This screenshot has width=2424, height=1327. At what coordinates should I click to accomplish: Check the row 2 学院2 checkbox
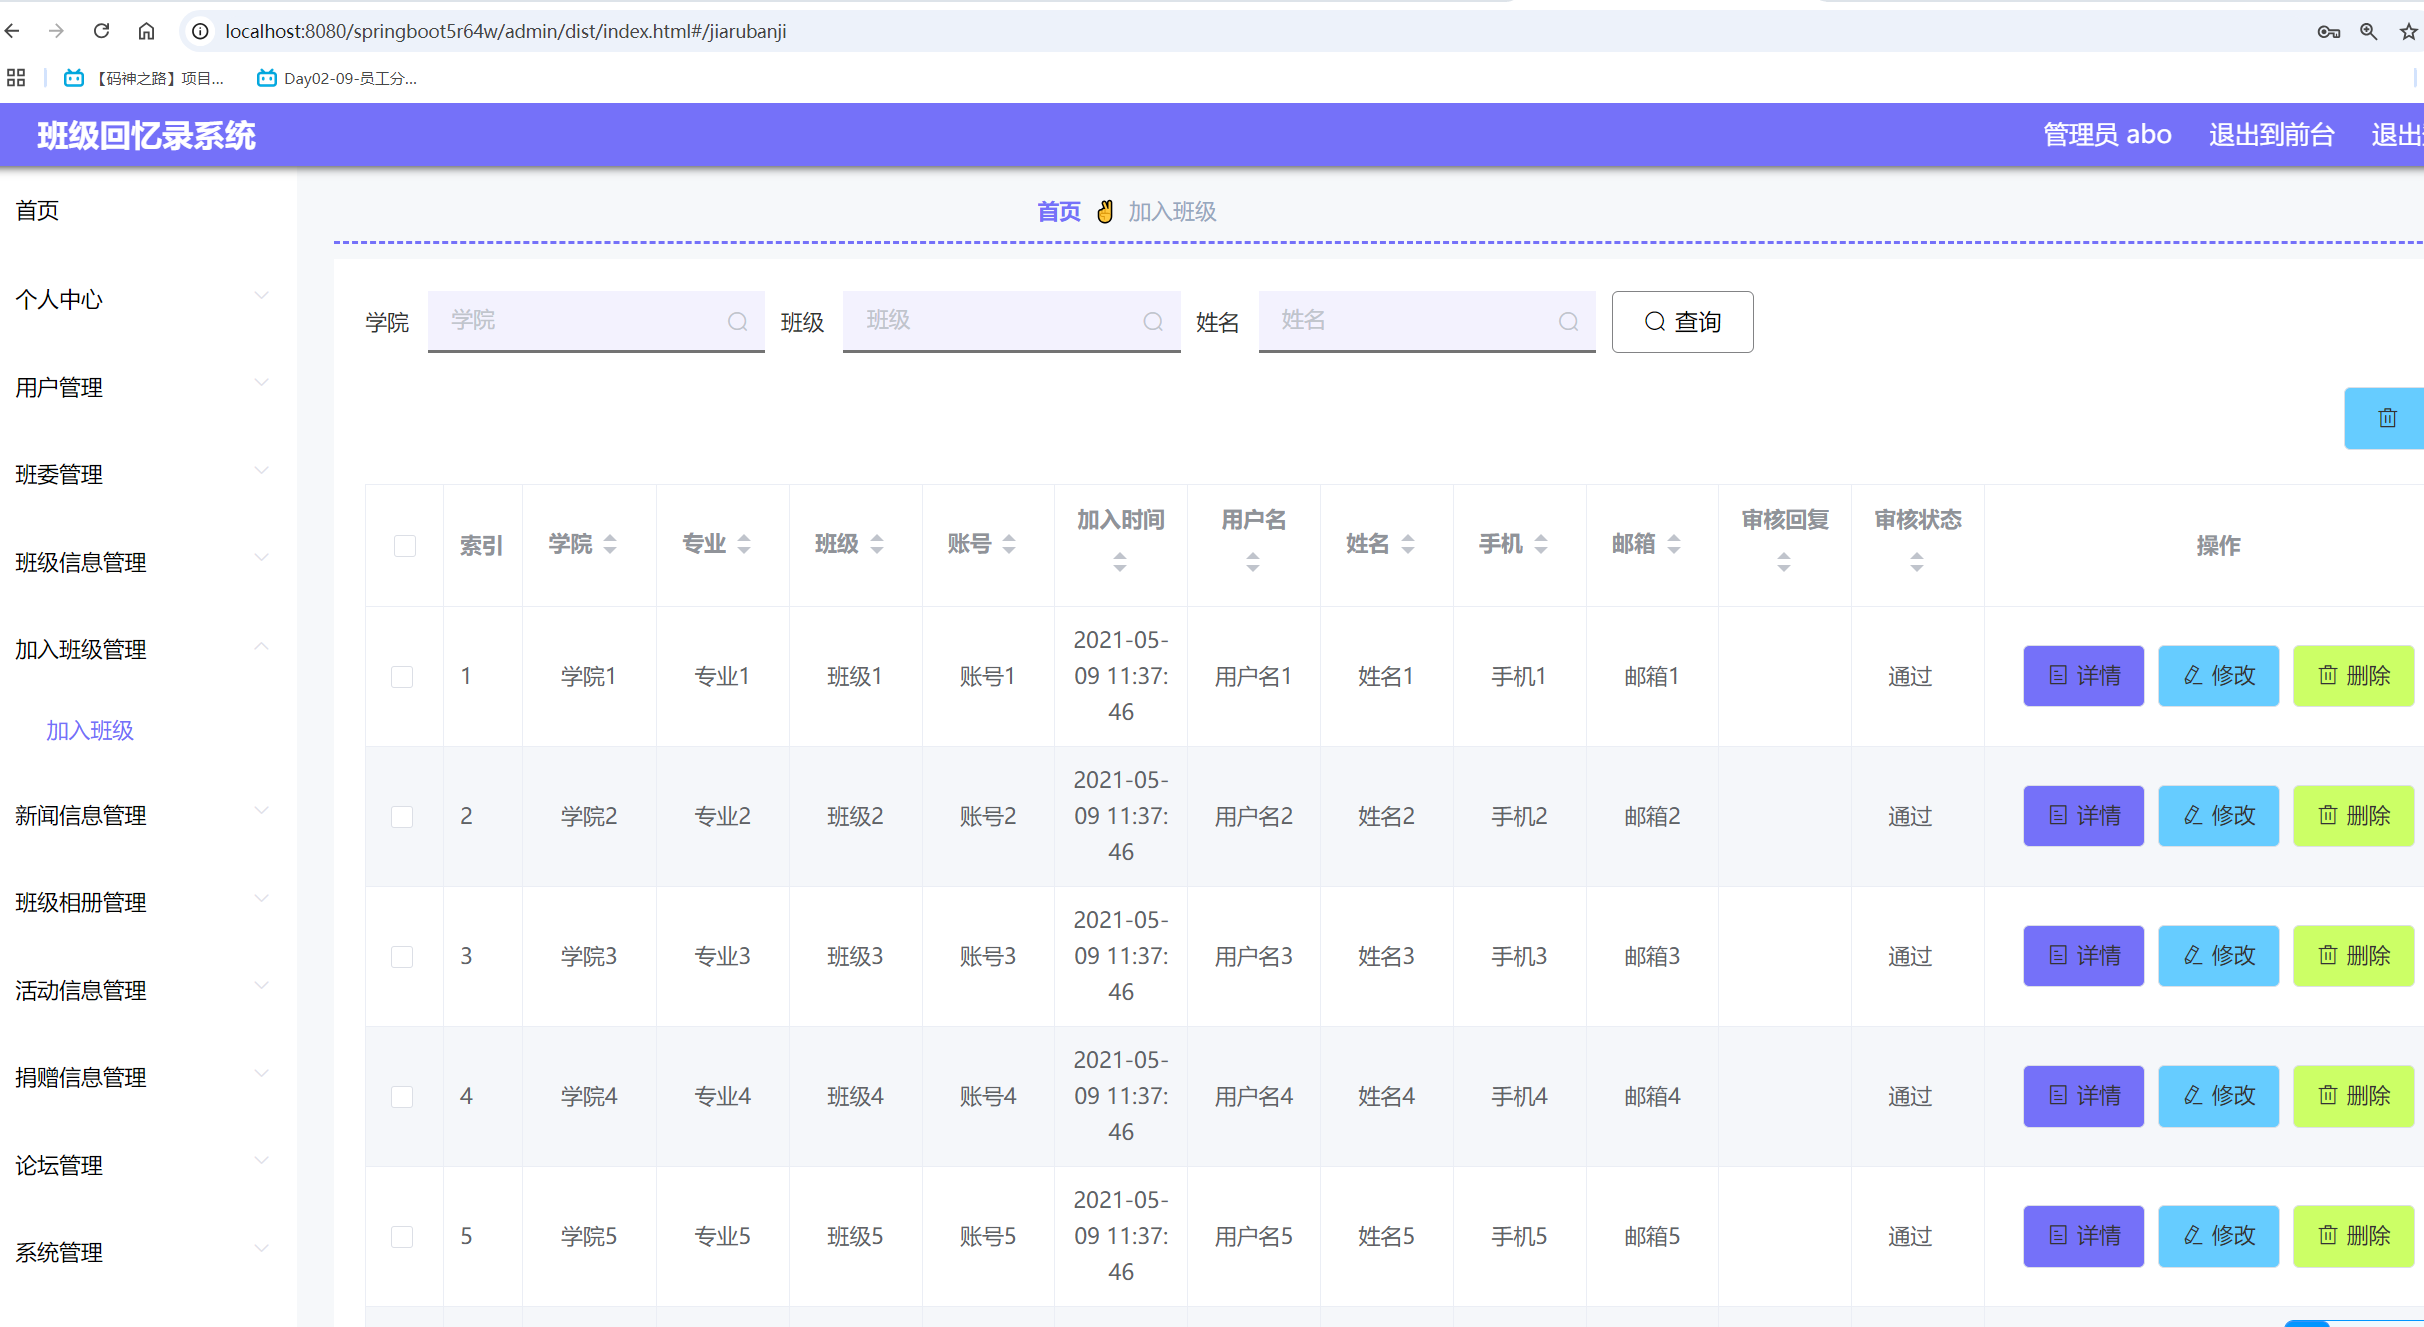coord(402,817)
